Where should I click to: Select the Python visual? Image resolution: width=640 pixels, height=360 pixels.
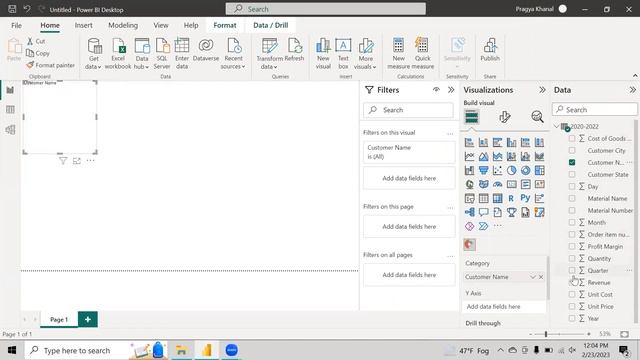(x=525, y=198)
